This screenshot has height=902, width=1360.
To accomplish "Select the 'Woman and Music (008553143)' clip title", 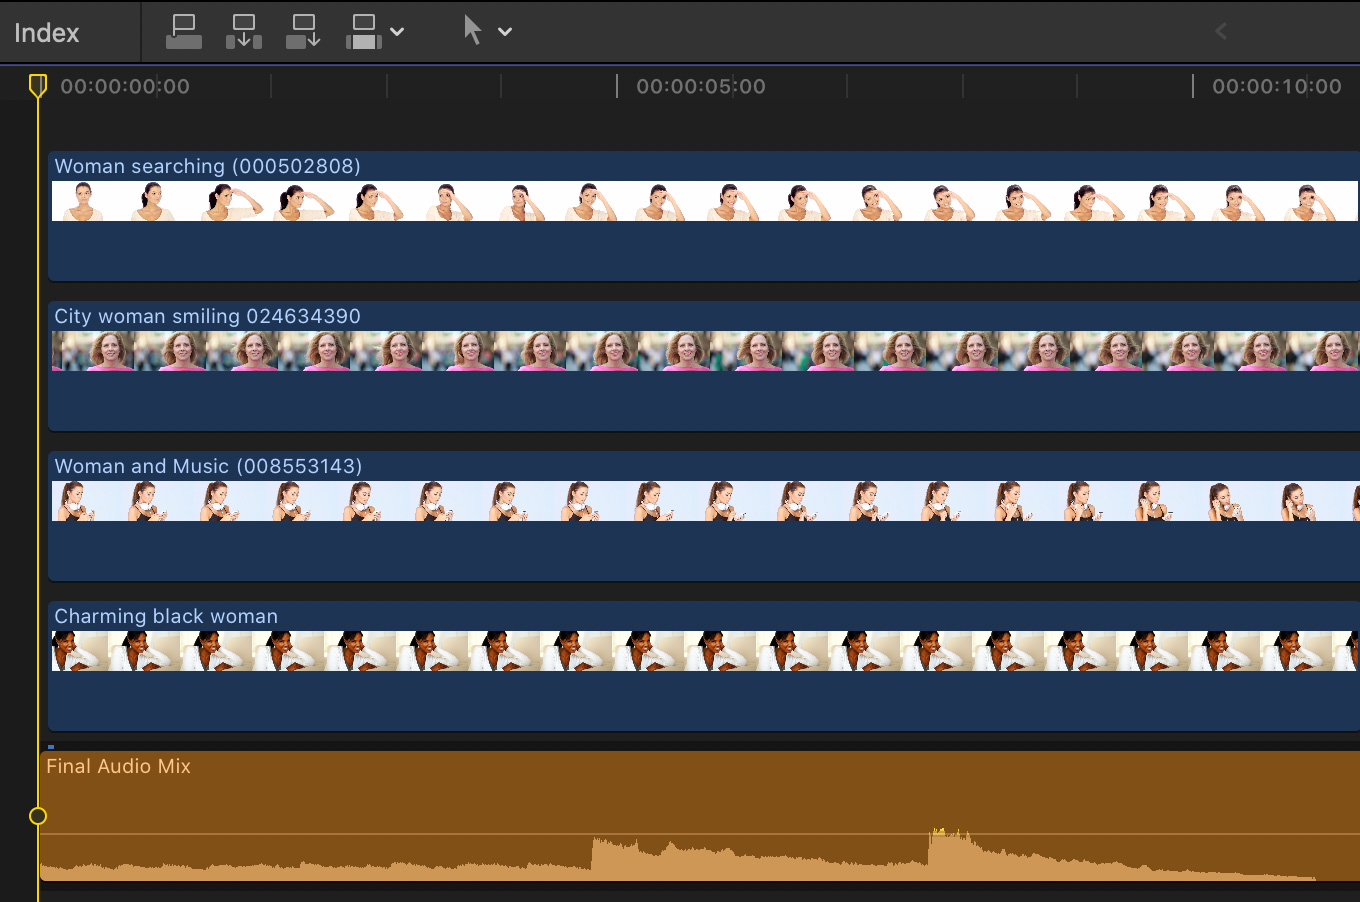I will tap(208, 466).
